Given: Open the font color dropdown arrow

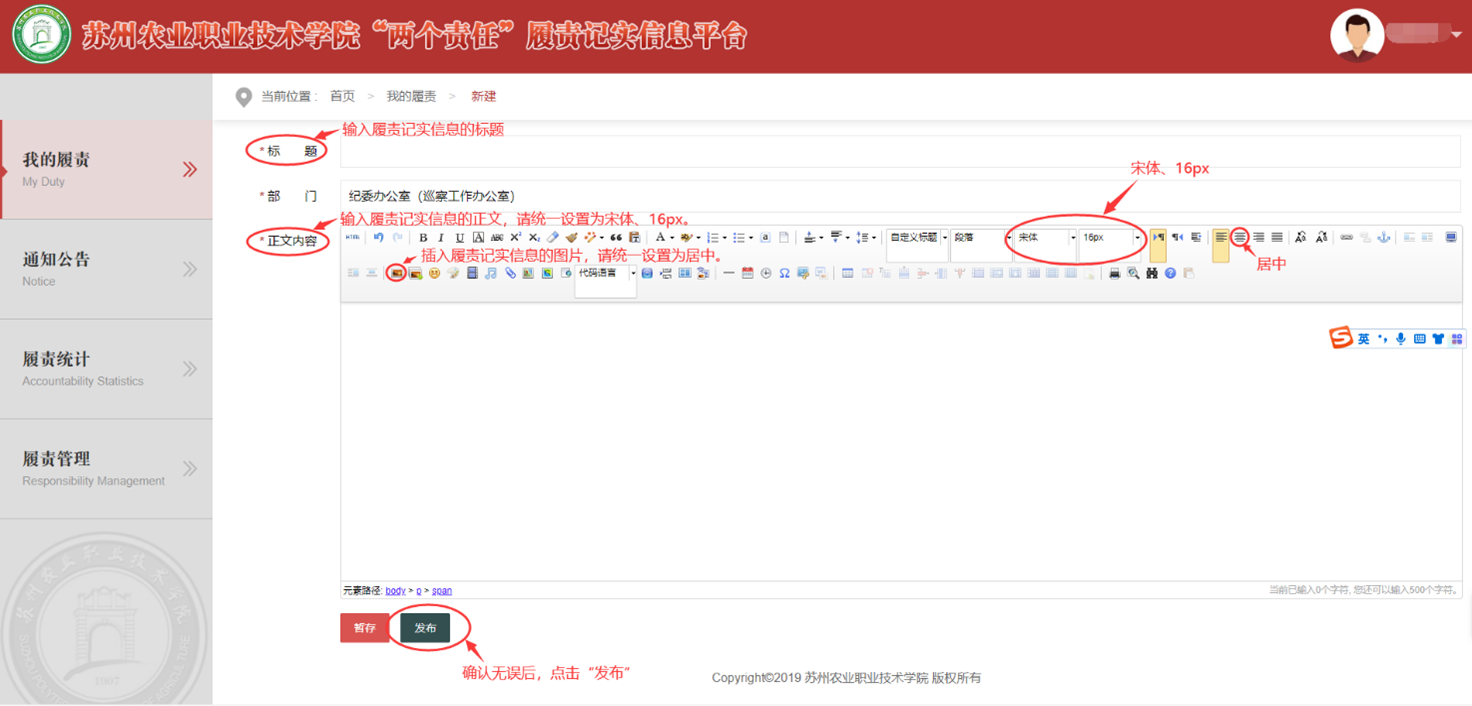Looking at the screenshot, I should [x=673, y=238].
